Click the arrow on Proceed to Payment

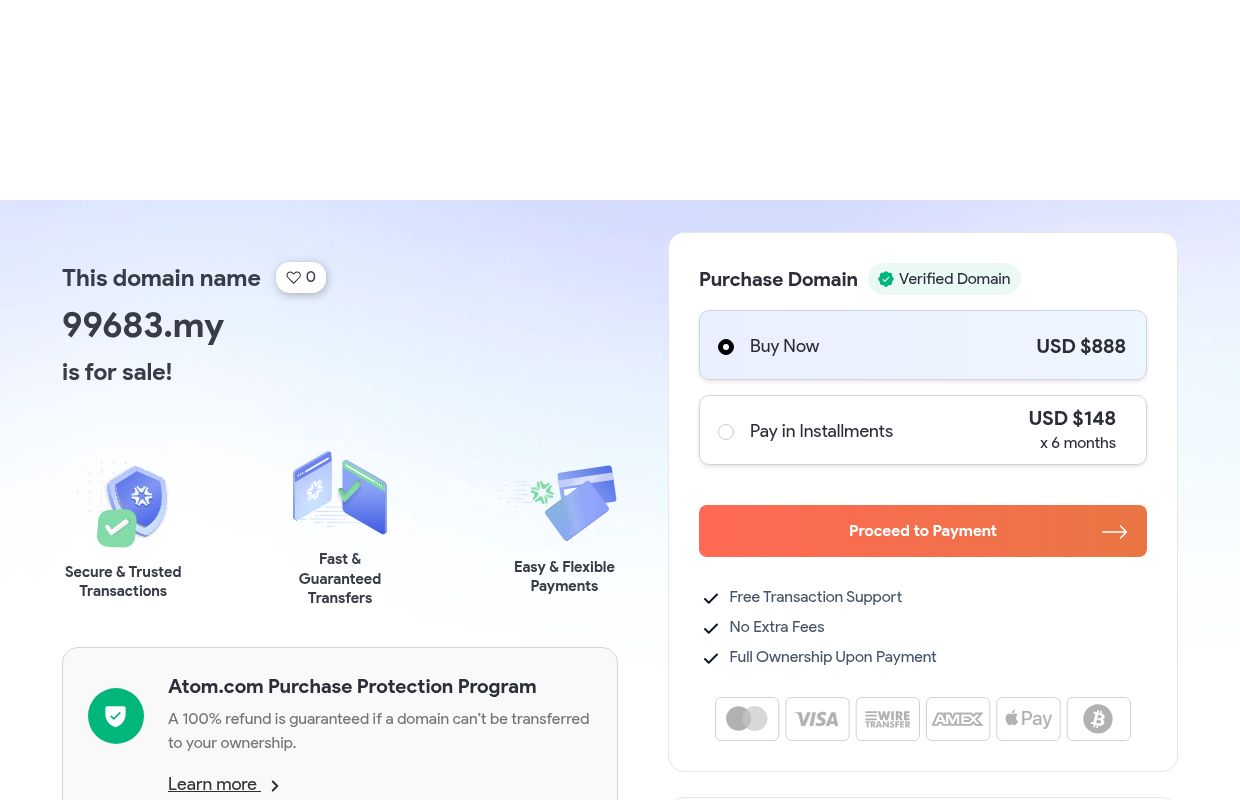(x=1114, y=532)
